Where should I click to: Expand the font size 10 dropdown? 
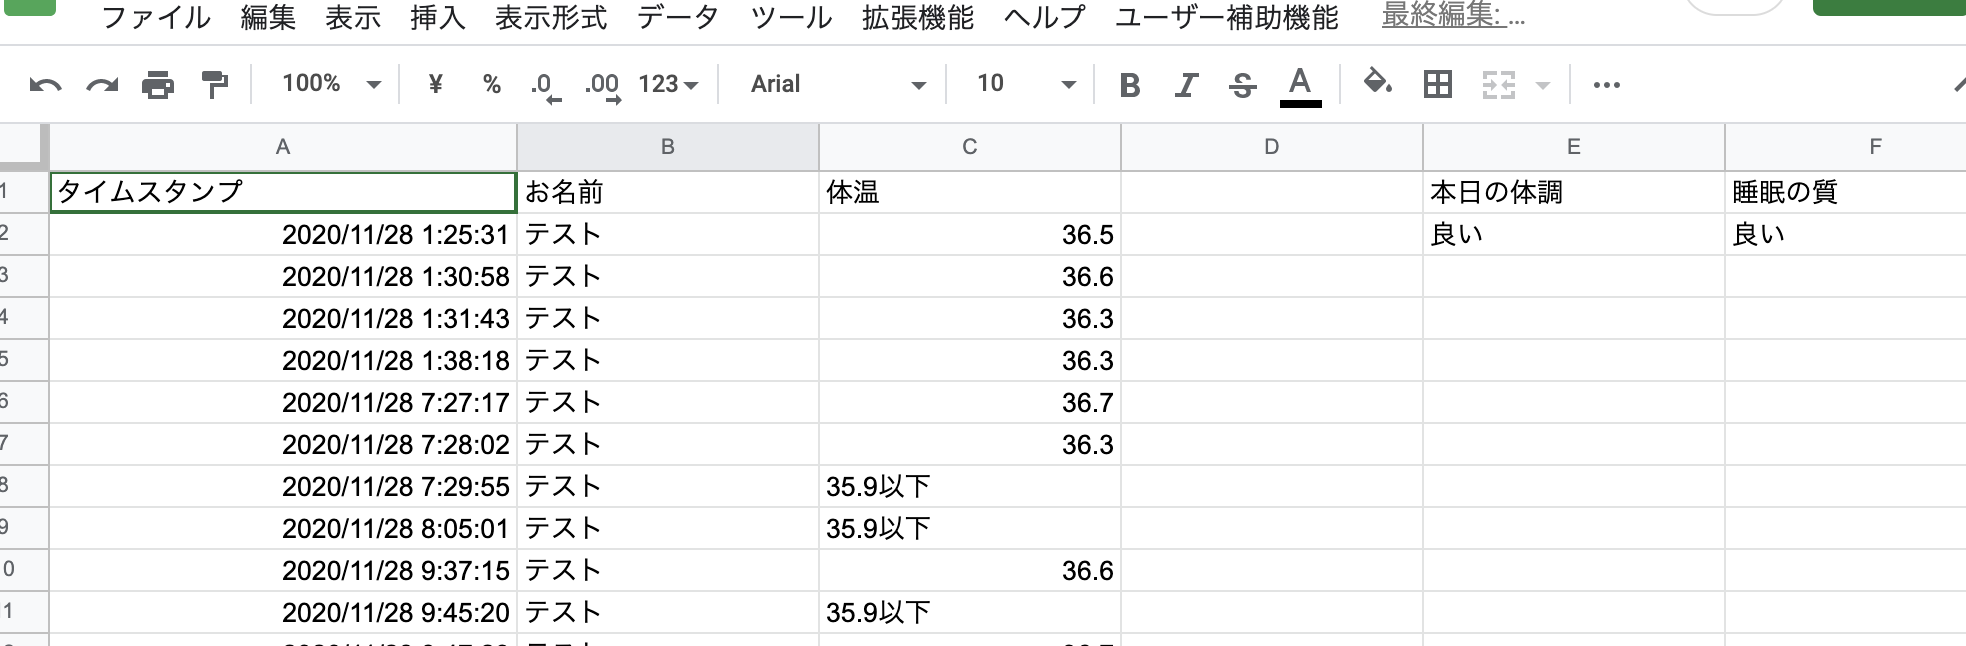[1025, 84]
